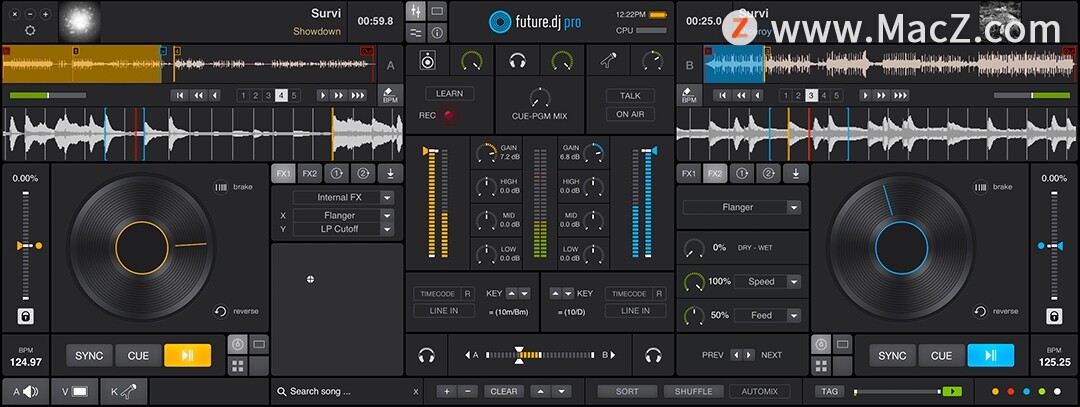This screenshot has width=1080, height=407.
Task: Select deck A FX2 tab
Action: coord(310,174)
